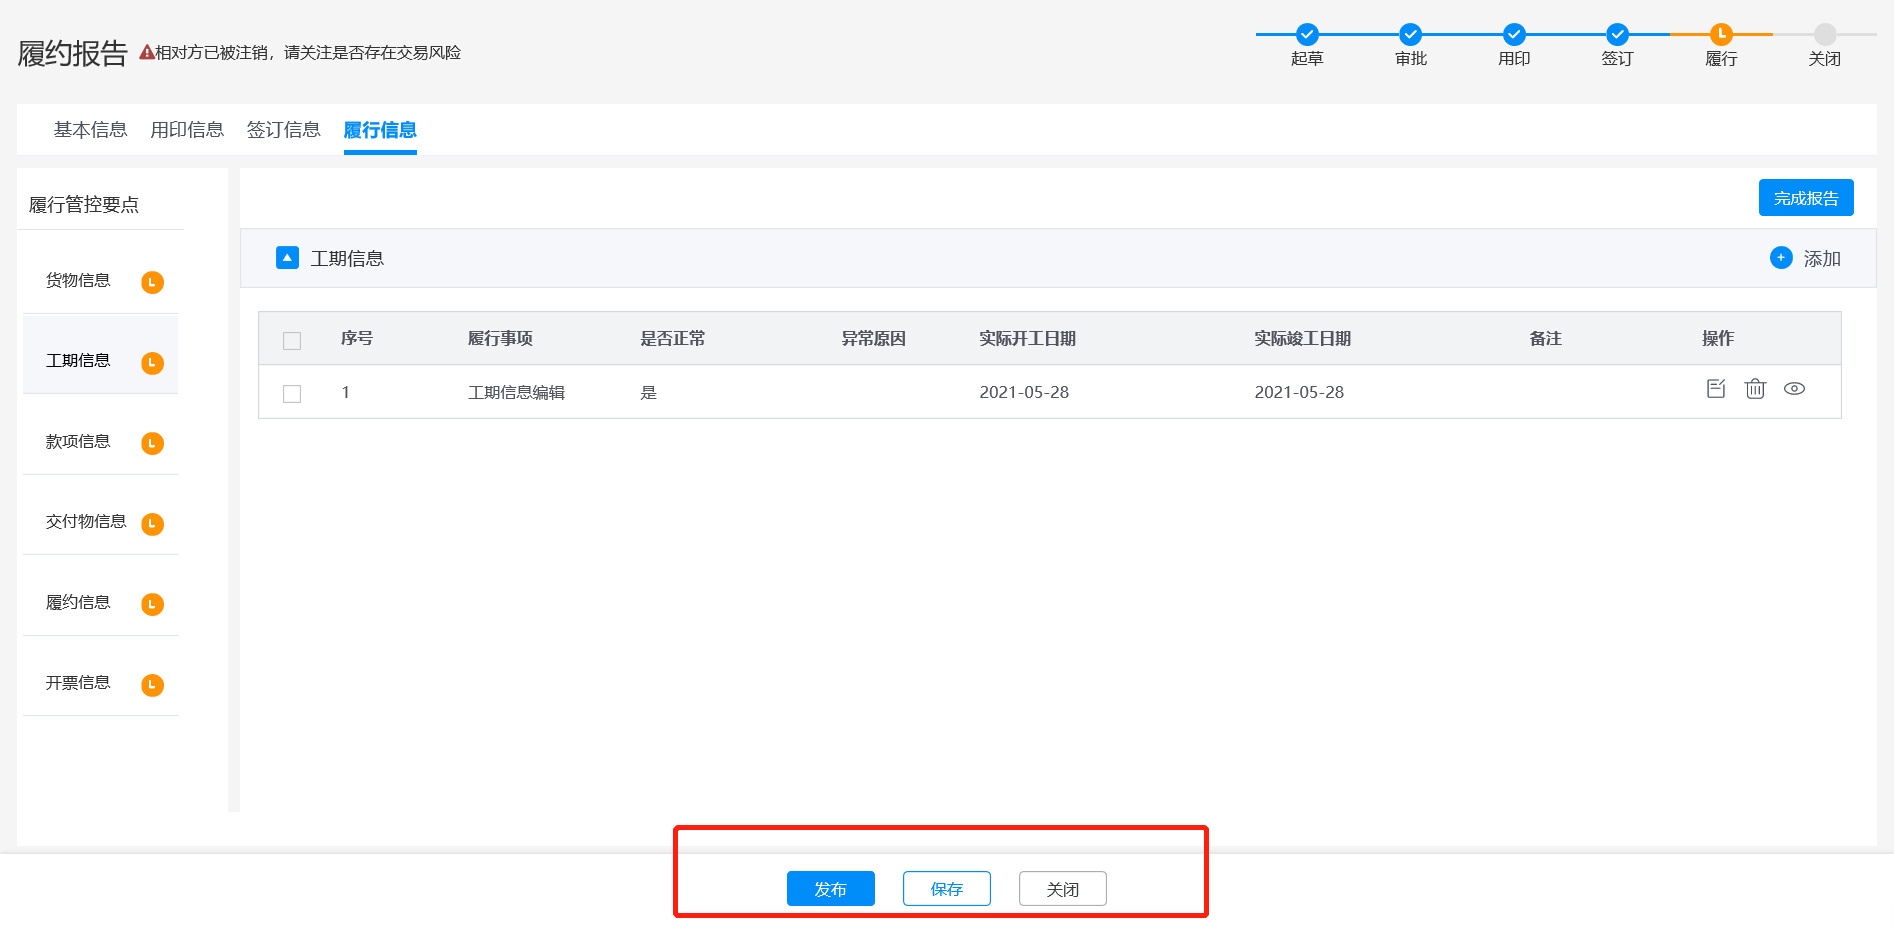
Task: Click the blue 发布 button
Action: pos(830,889)
